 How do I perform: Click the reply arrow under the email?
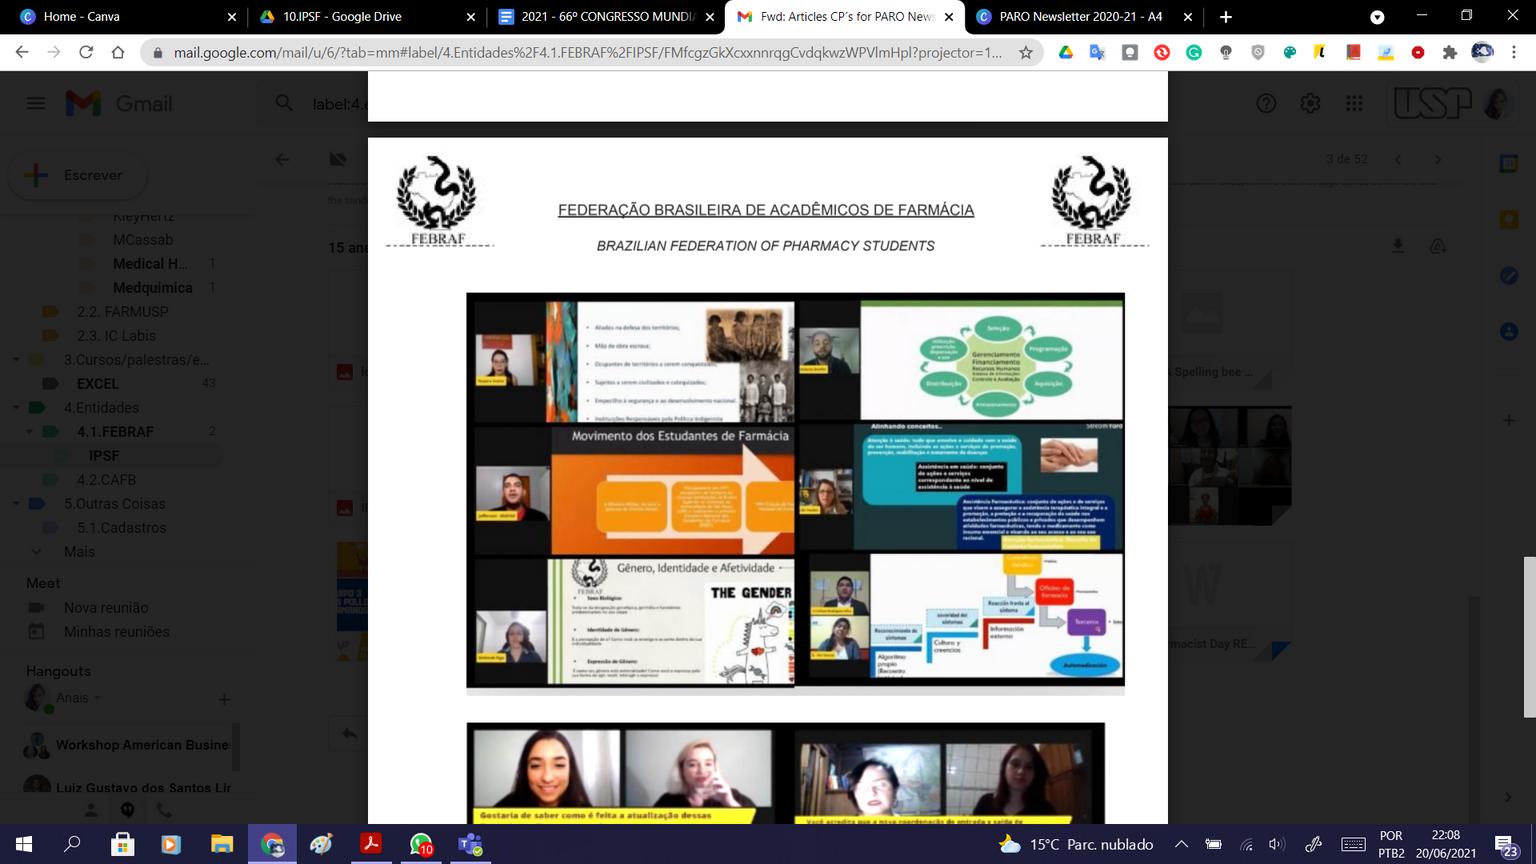point(349,734)
